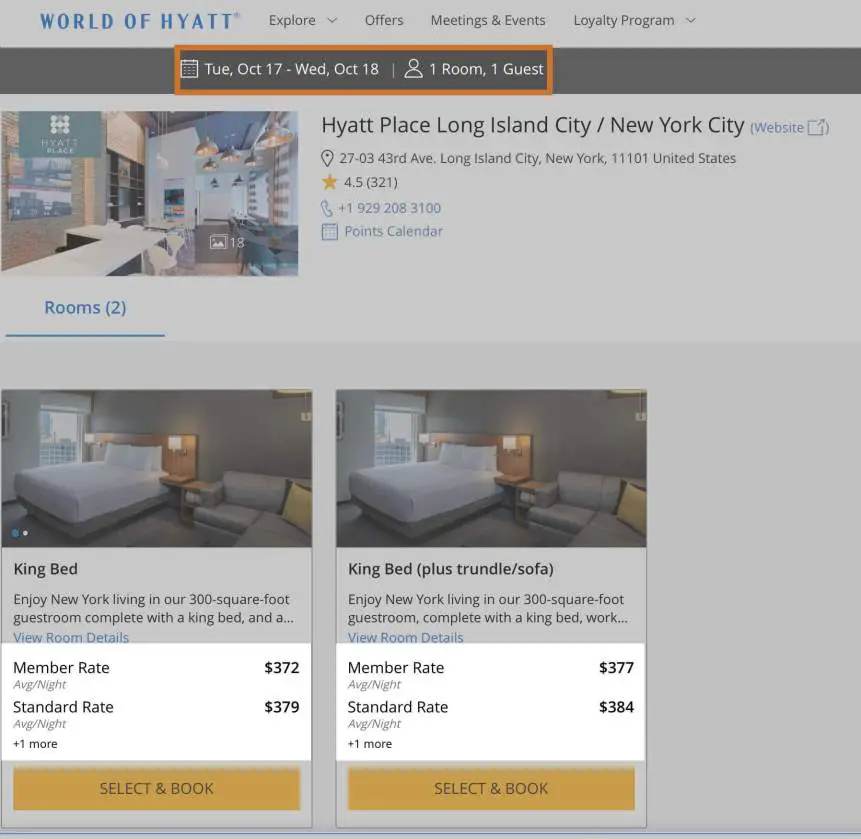861x839 pixels.
Task: Open the Points Calendar link
Action: (393, 231)
